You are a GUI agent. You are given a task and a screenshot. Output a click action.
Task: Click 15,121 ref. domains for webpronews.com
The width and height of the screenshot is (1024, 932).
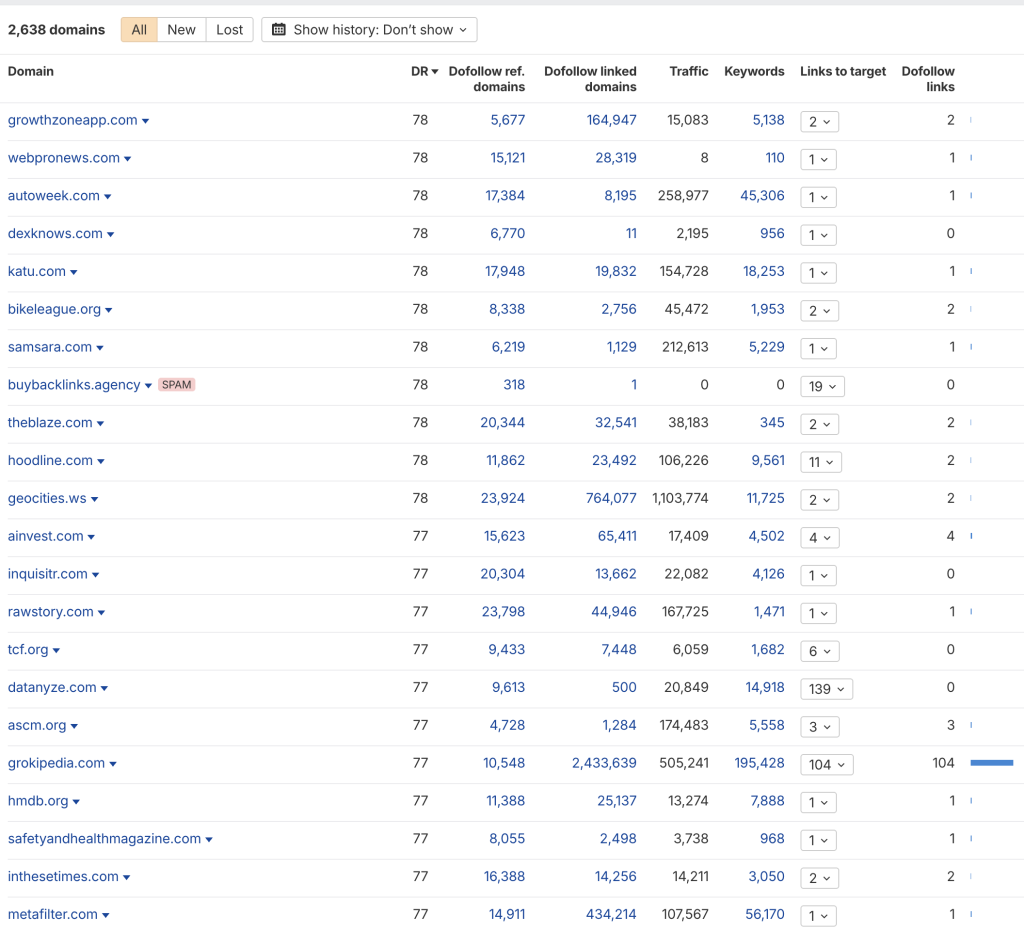coord(507,158)
